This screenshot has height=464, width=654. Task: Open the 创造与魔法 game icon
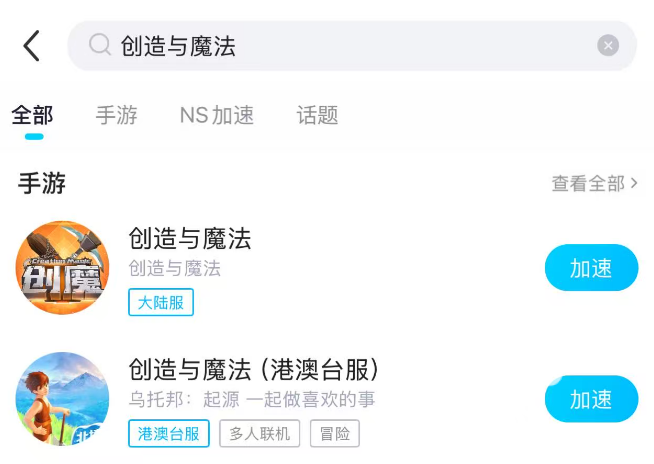coord(62,267)
